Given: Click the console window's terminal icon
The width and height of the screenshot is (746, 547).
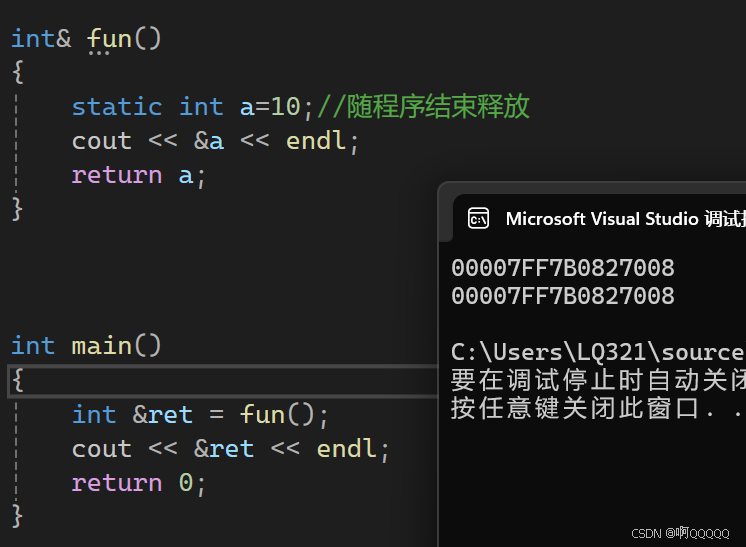Looking at the screenshot, I should pyautogui.click(x=478, y=219).
